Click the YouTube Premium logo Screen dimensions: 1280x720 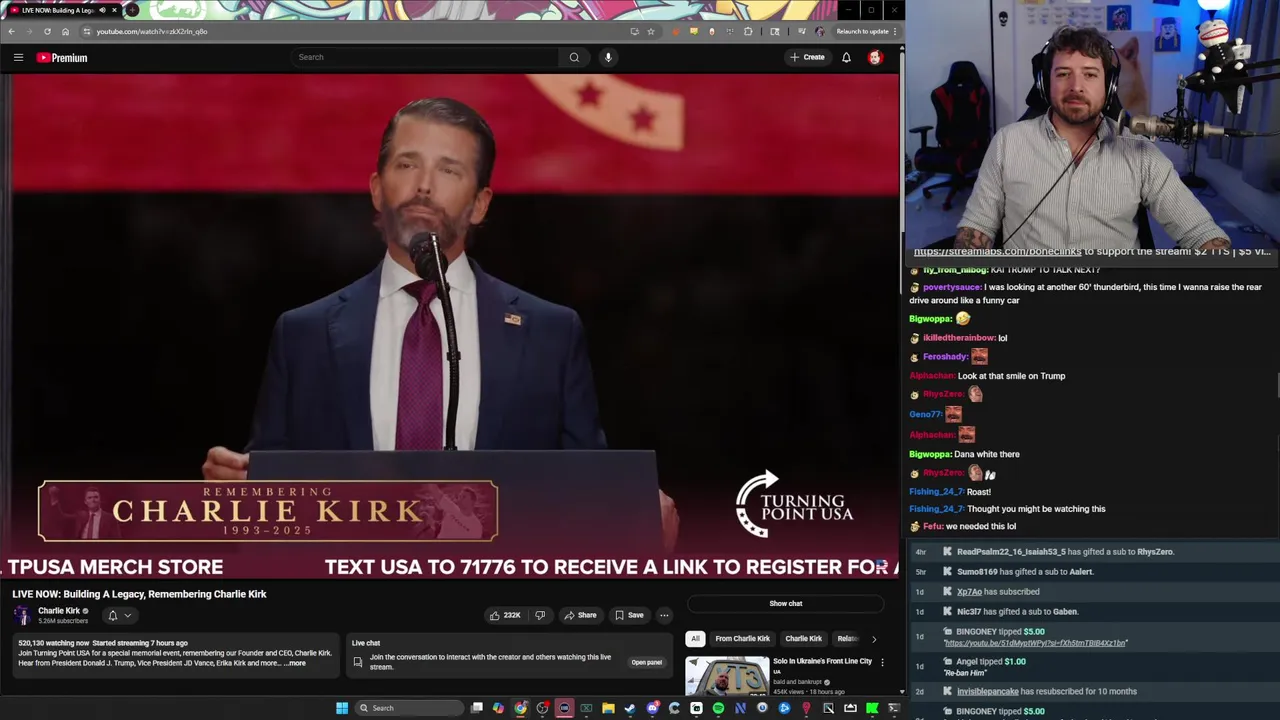point(62,57)
